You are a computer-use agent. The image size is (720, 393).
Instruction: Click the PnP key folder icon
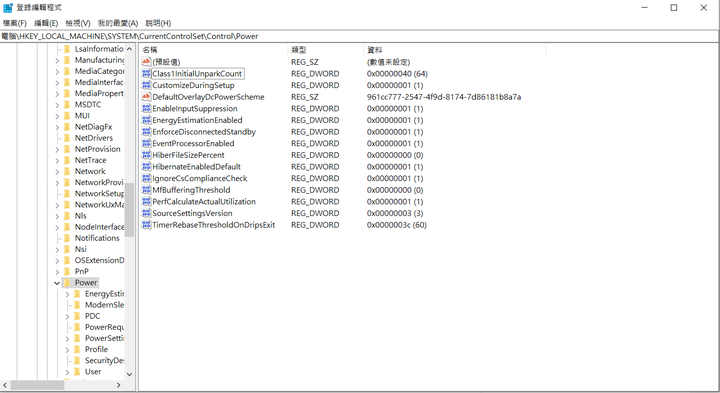click(67, 271)
